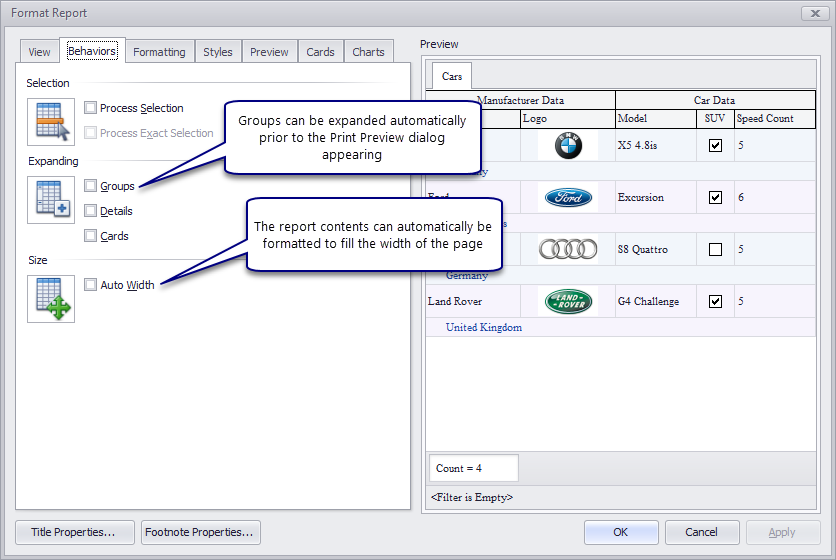Click the Ford logo in preview
The height and width of the screenshot is (560, 836).
coord(567,198)
